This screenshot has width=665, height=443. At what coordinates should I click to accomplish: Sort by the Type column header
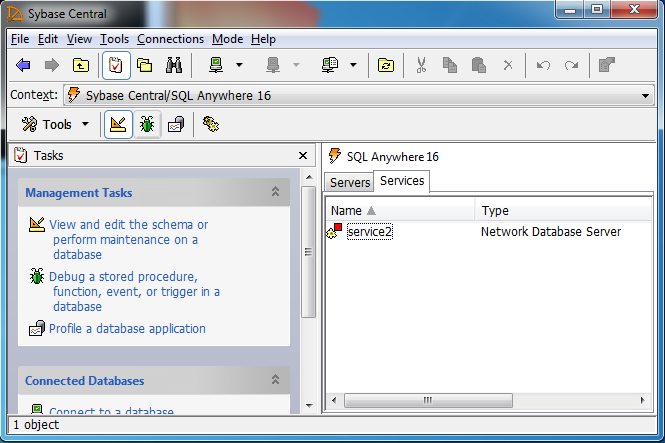564,211
